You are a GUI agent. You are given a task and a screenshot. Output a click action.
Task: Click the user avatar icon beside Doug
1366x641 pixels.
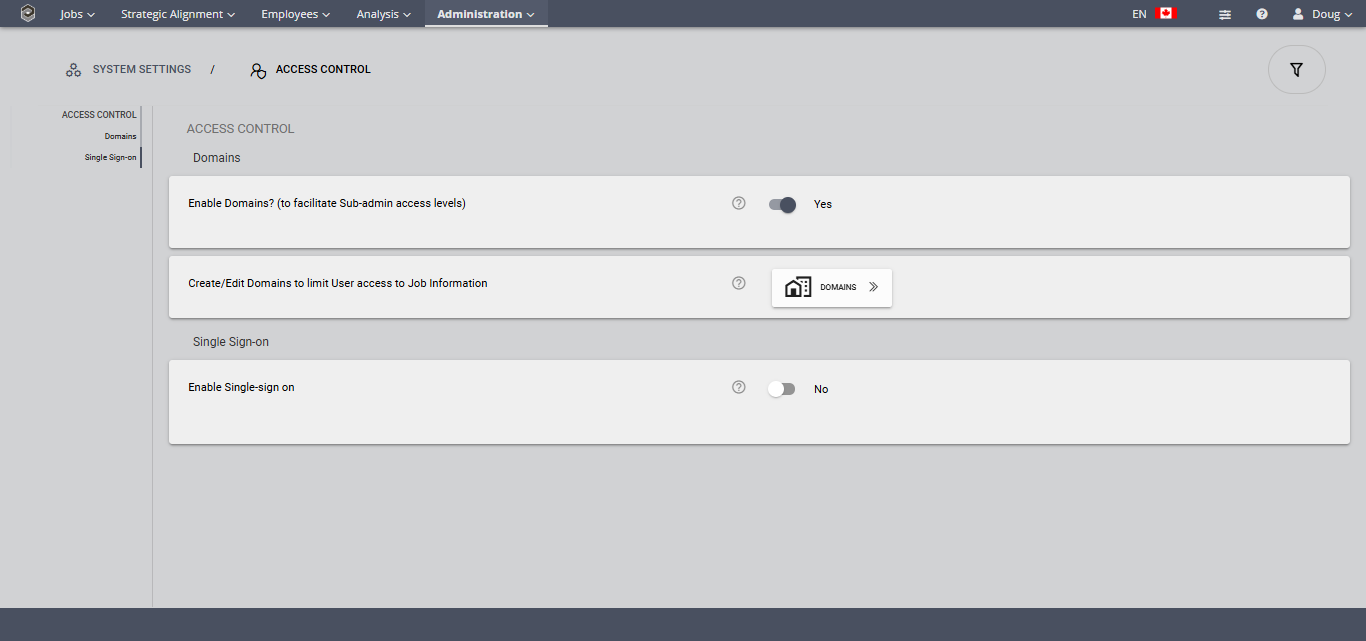point(1298,14)
